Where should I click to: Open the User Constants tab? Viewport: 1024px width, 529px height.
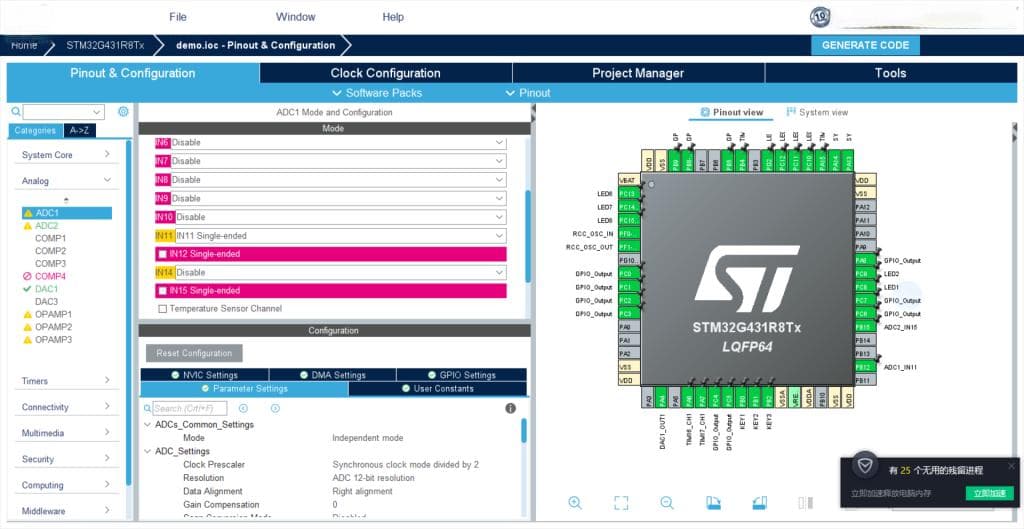(438, 389)
